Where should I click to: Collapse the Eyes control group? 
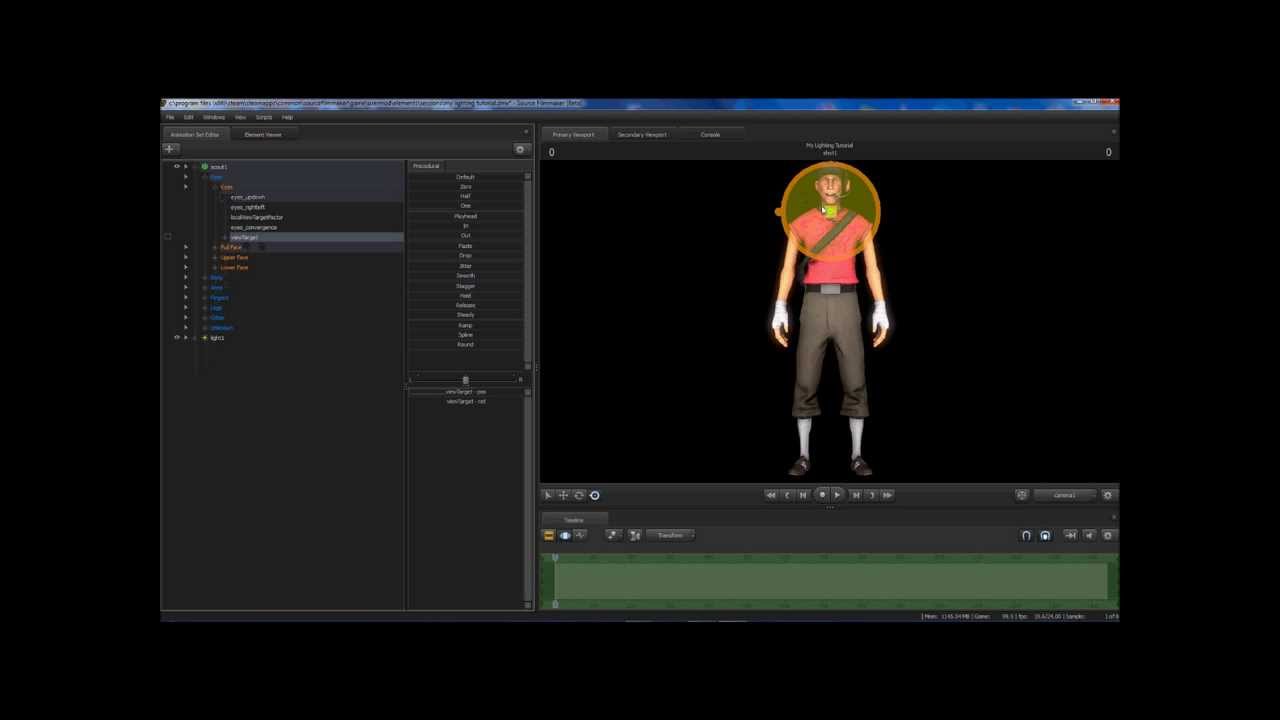pos(215,187)
